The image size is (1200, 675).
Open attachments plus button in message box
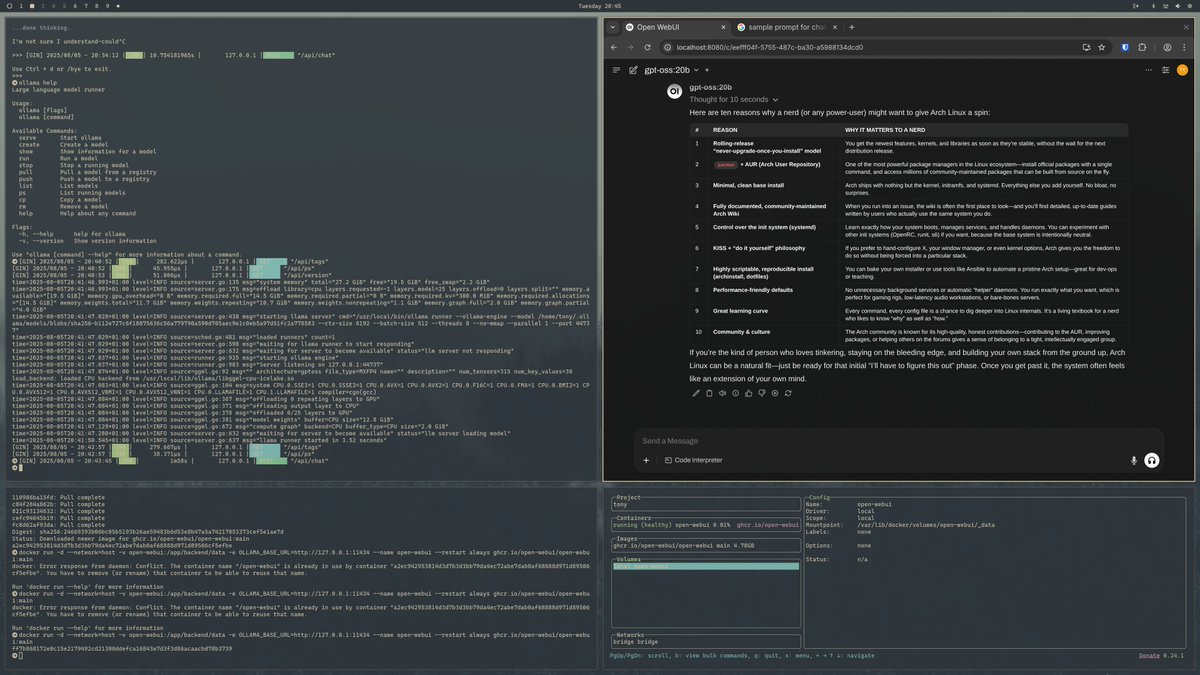click(646, 460)
